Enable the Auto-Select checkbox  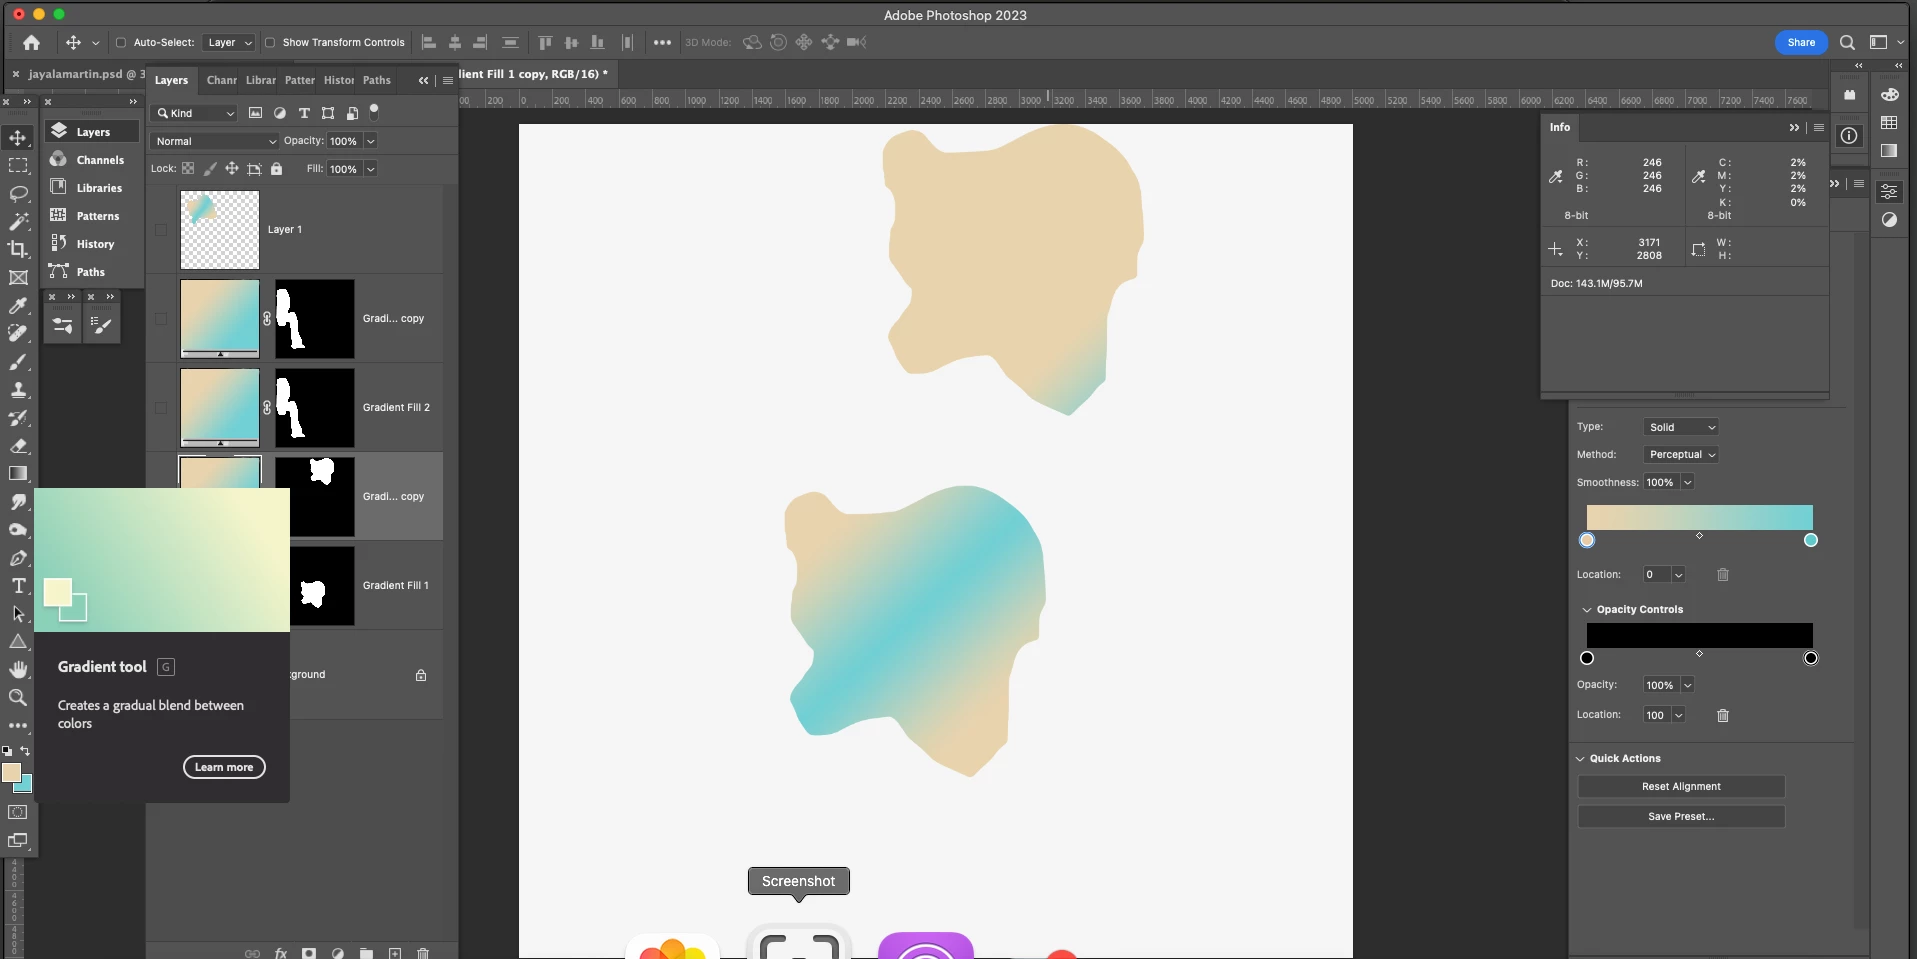pos(121,43)
